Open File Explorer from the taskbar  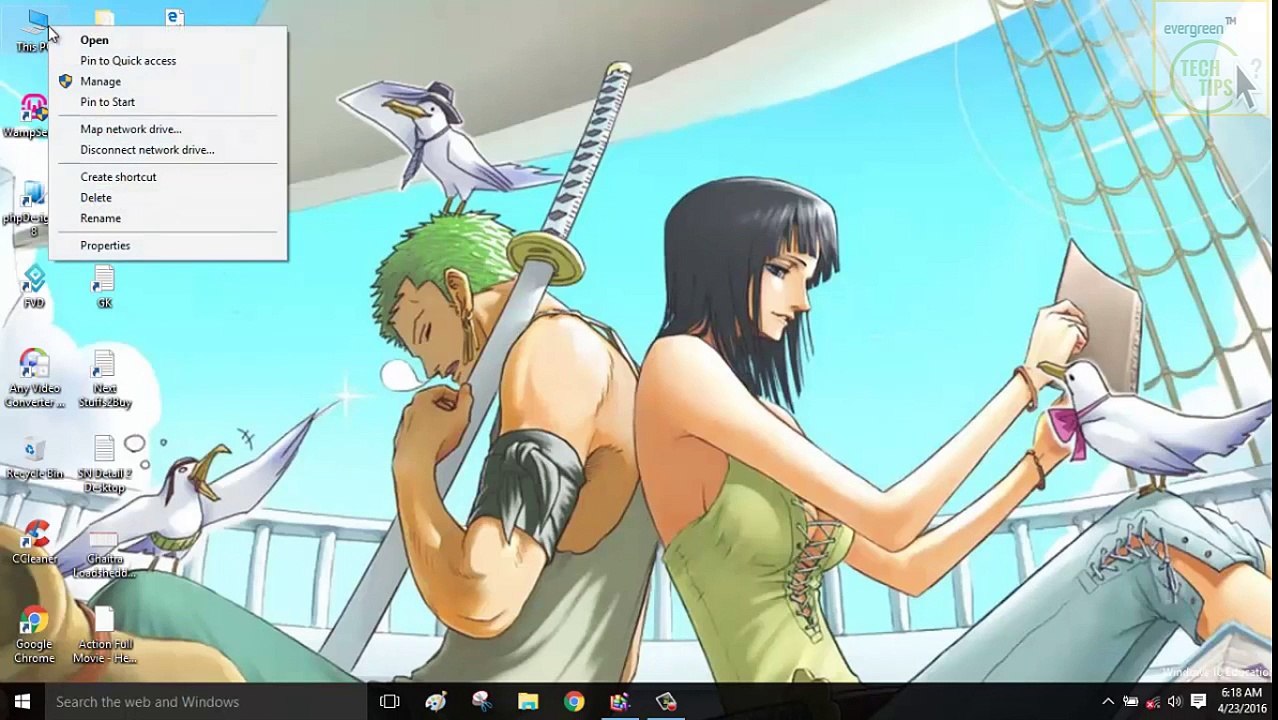click(528, 702)
